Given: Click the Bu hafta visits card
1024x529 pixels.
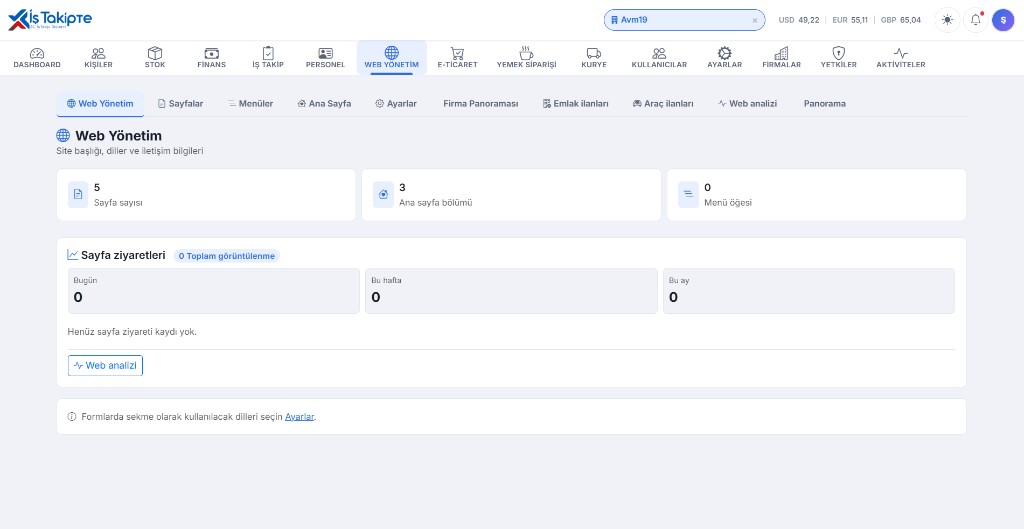Looking at the screenshot, I should coord(511,291).
